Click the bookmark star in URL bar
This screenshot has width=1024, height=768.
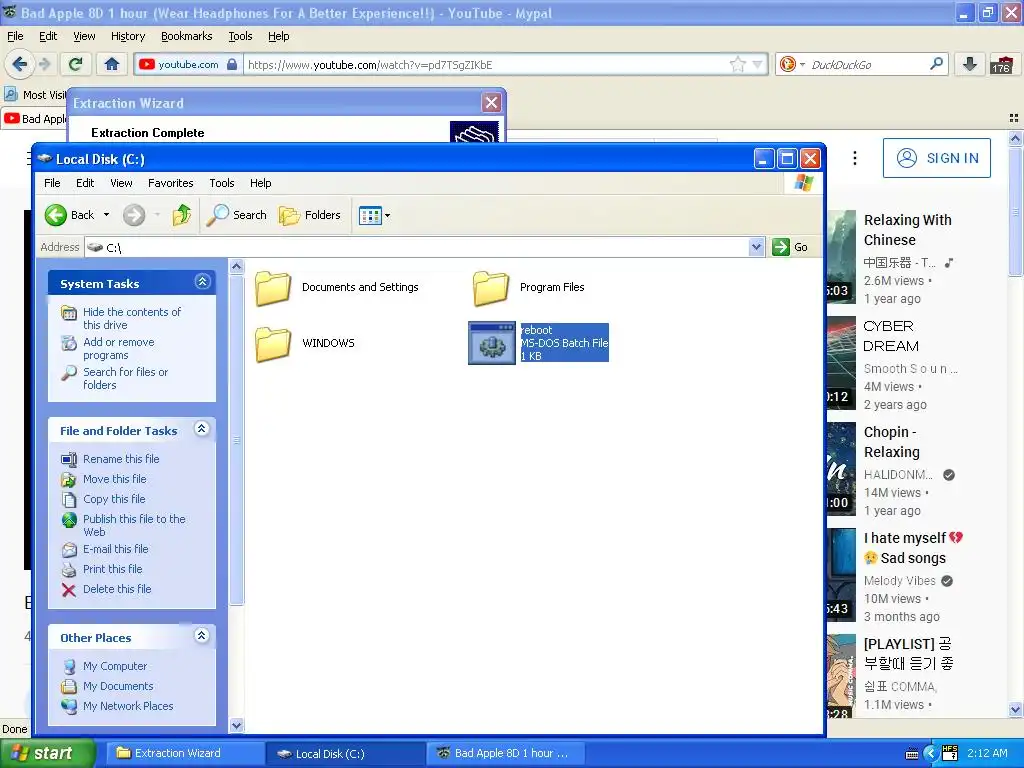point(737,64)
